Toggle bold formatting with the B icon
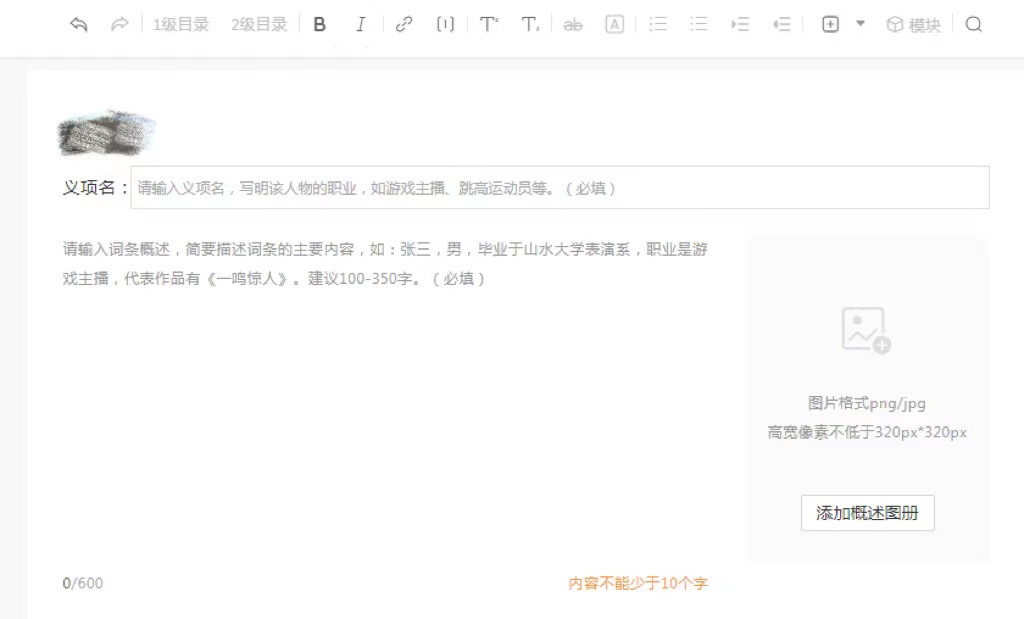This screenshot has width=1024, height=619. pyautogui.click(x=319, y=23)
